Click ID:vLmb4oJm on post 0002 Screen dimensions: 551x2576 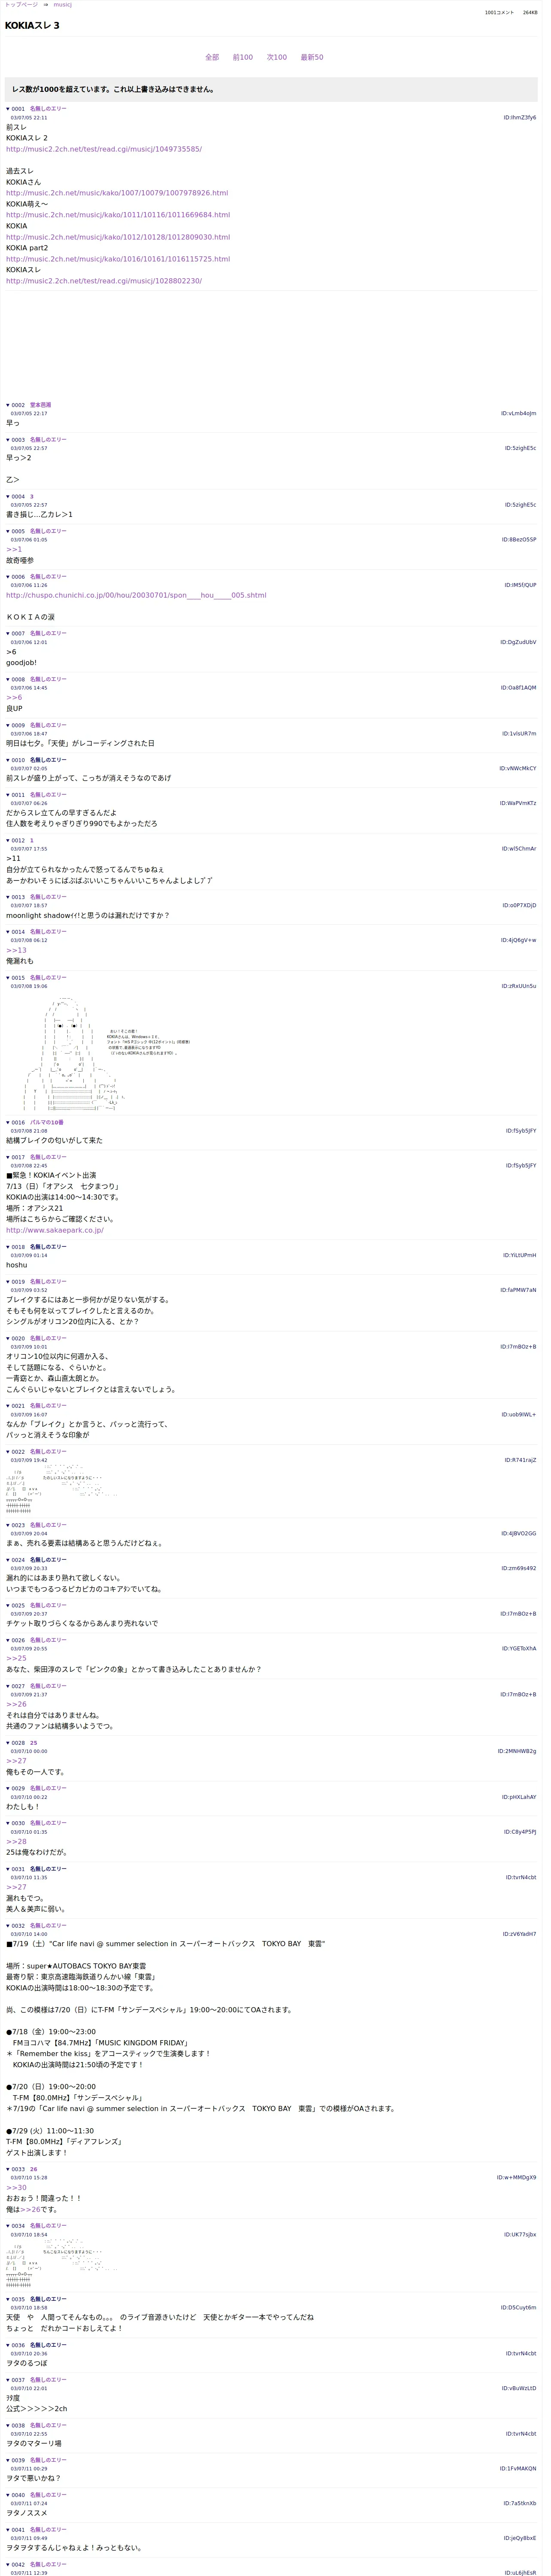click(x=518, y=413)
